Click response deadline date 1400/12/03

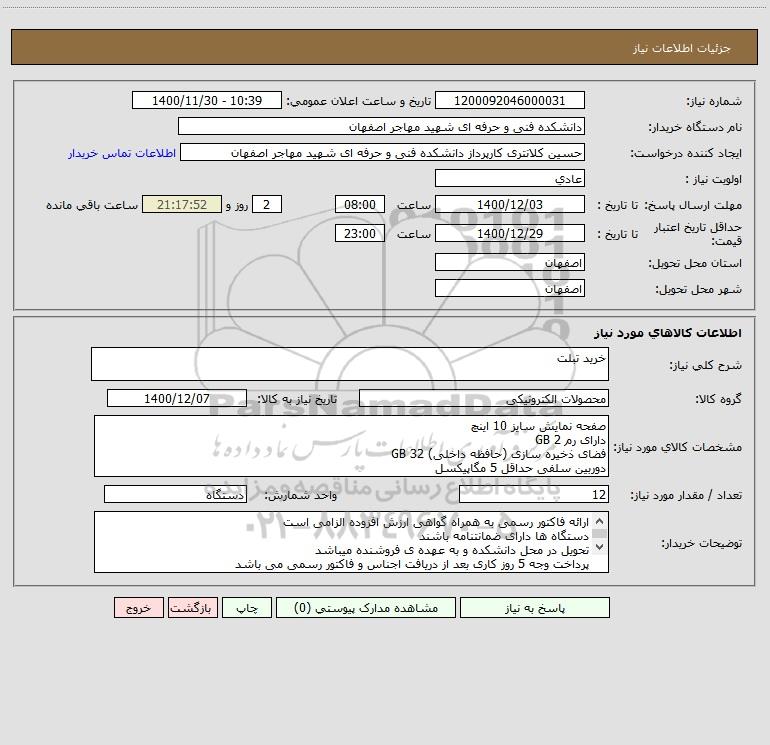[510, 204]
